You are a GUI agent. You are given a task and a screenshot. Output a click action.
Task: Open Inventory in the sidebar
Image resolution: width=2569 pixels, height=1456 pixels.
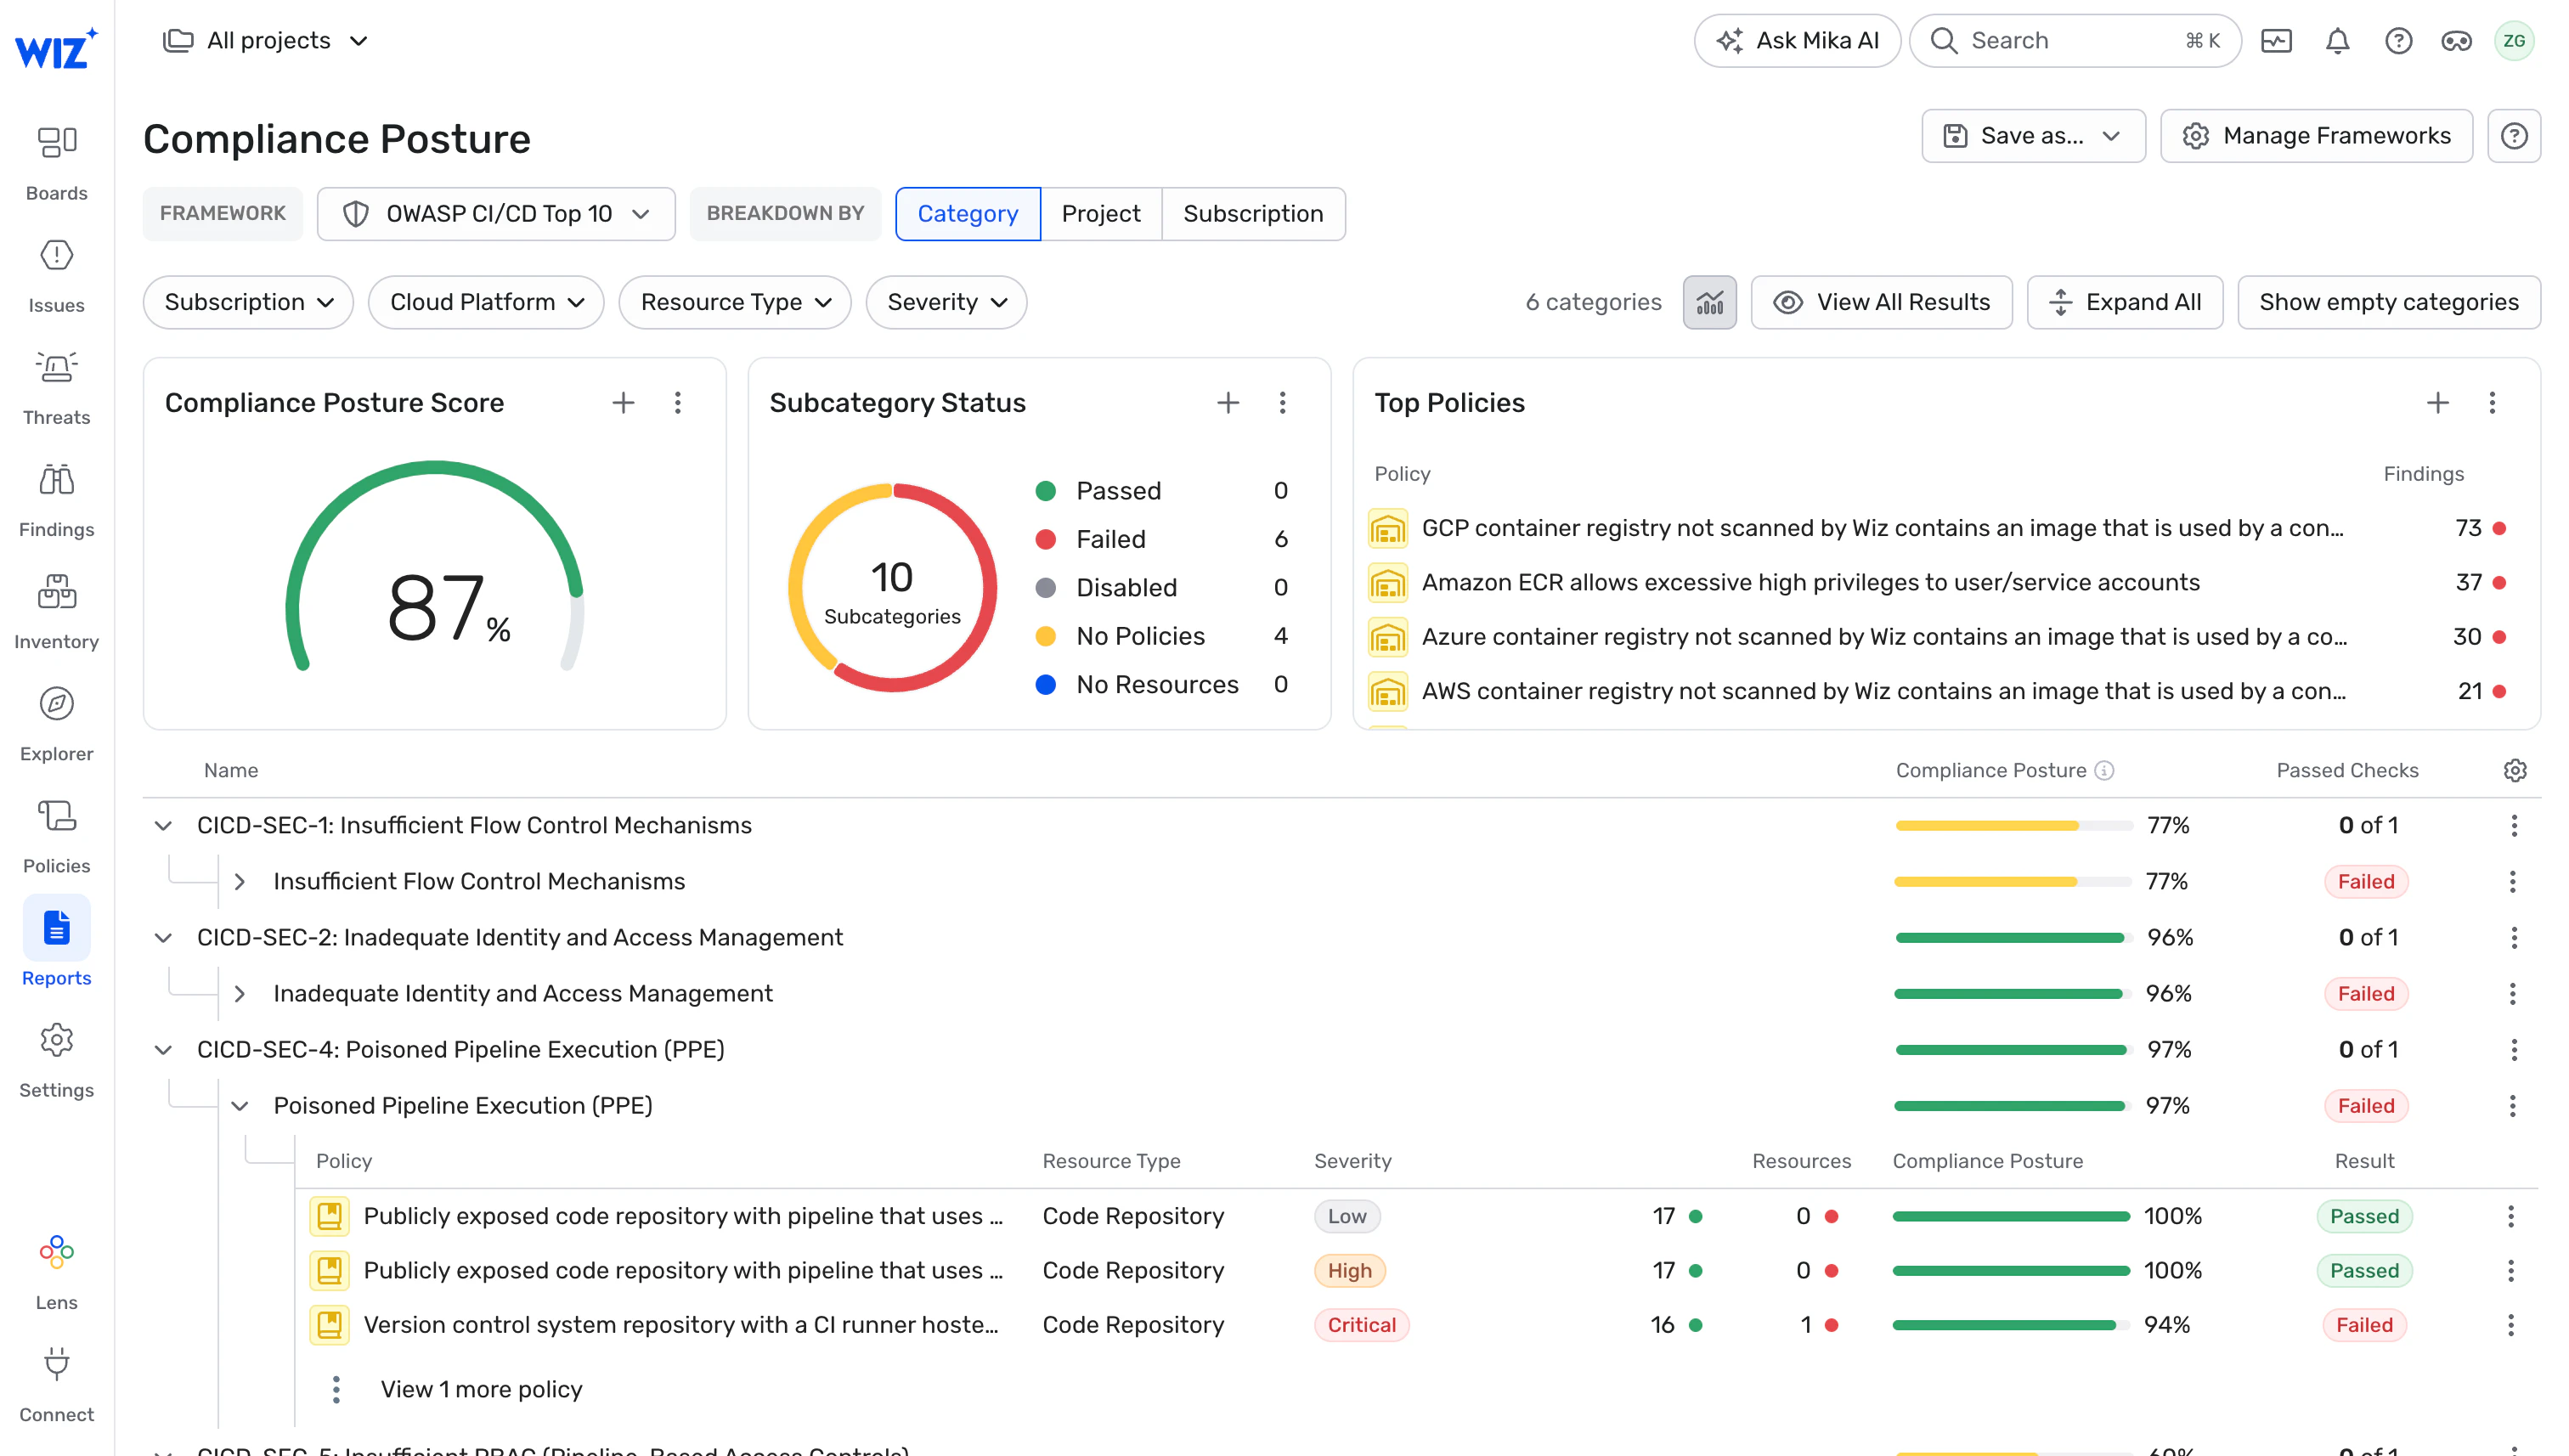[x=56, y=611]
